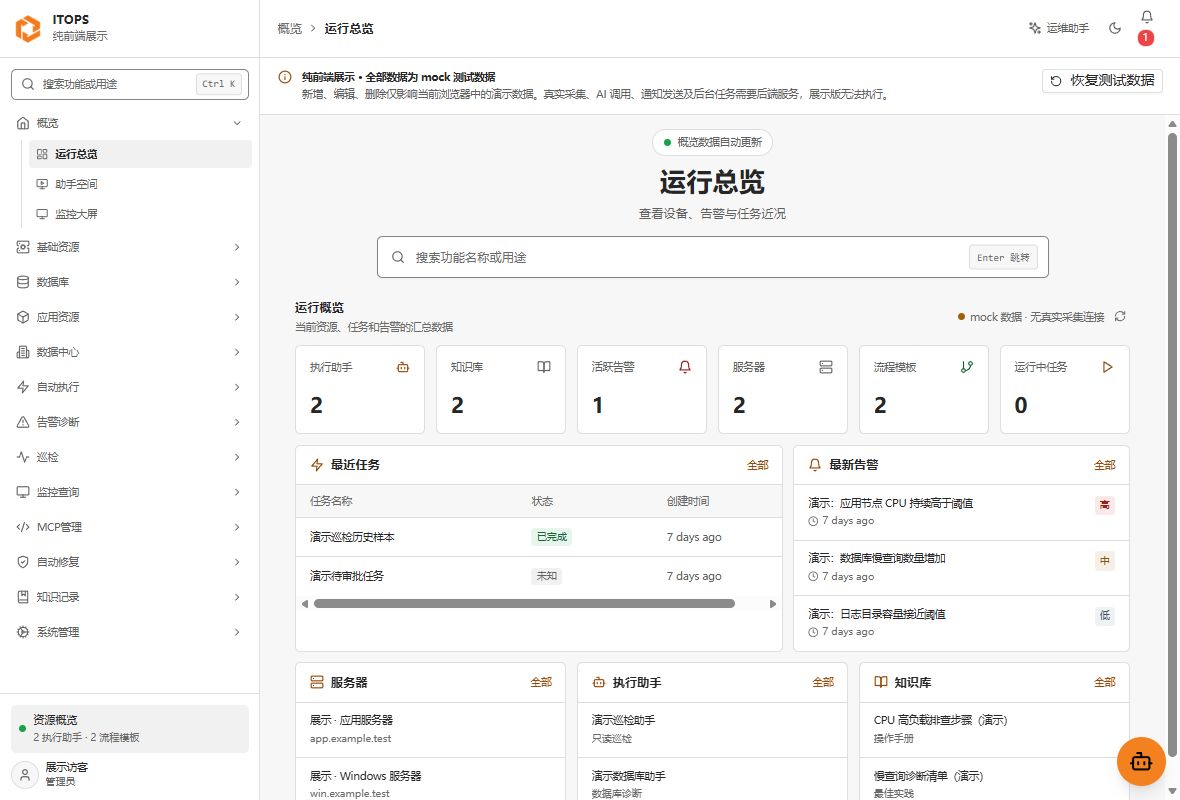Click the 资源概览 status panel

click(x=129, y=729)
